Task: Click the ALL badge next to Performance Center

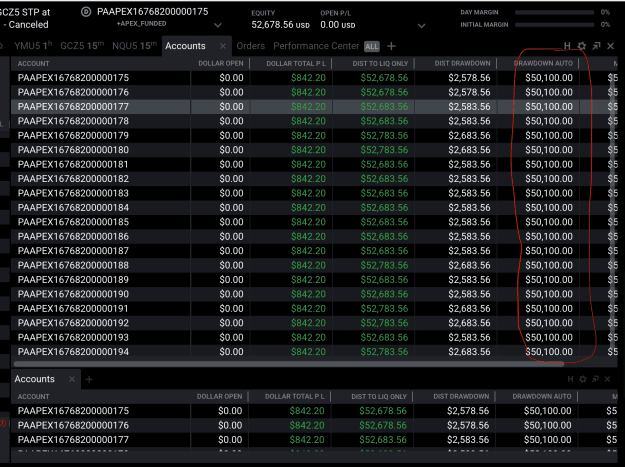Action: [x=371, y=47]
